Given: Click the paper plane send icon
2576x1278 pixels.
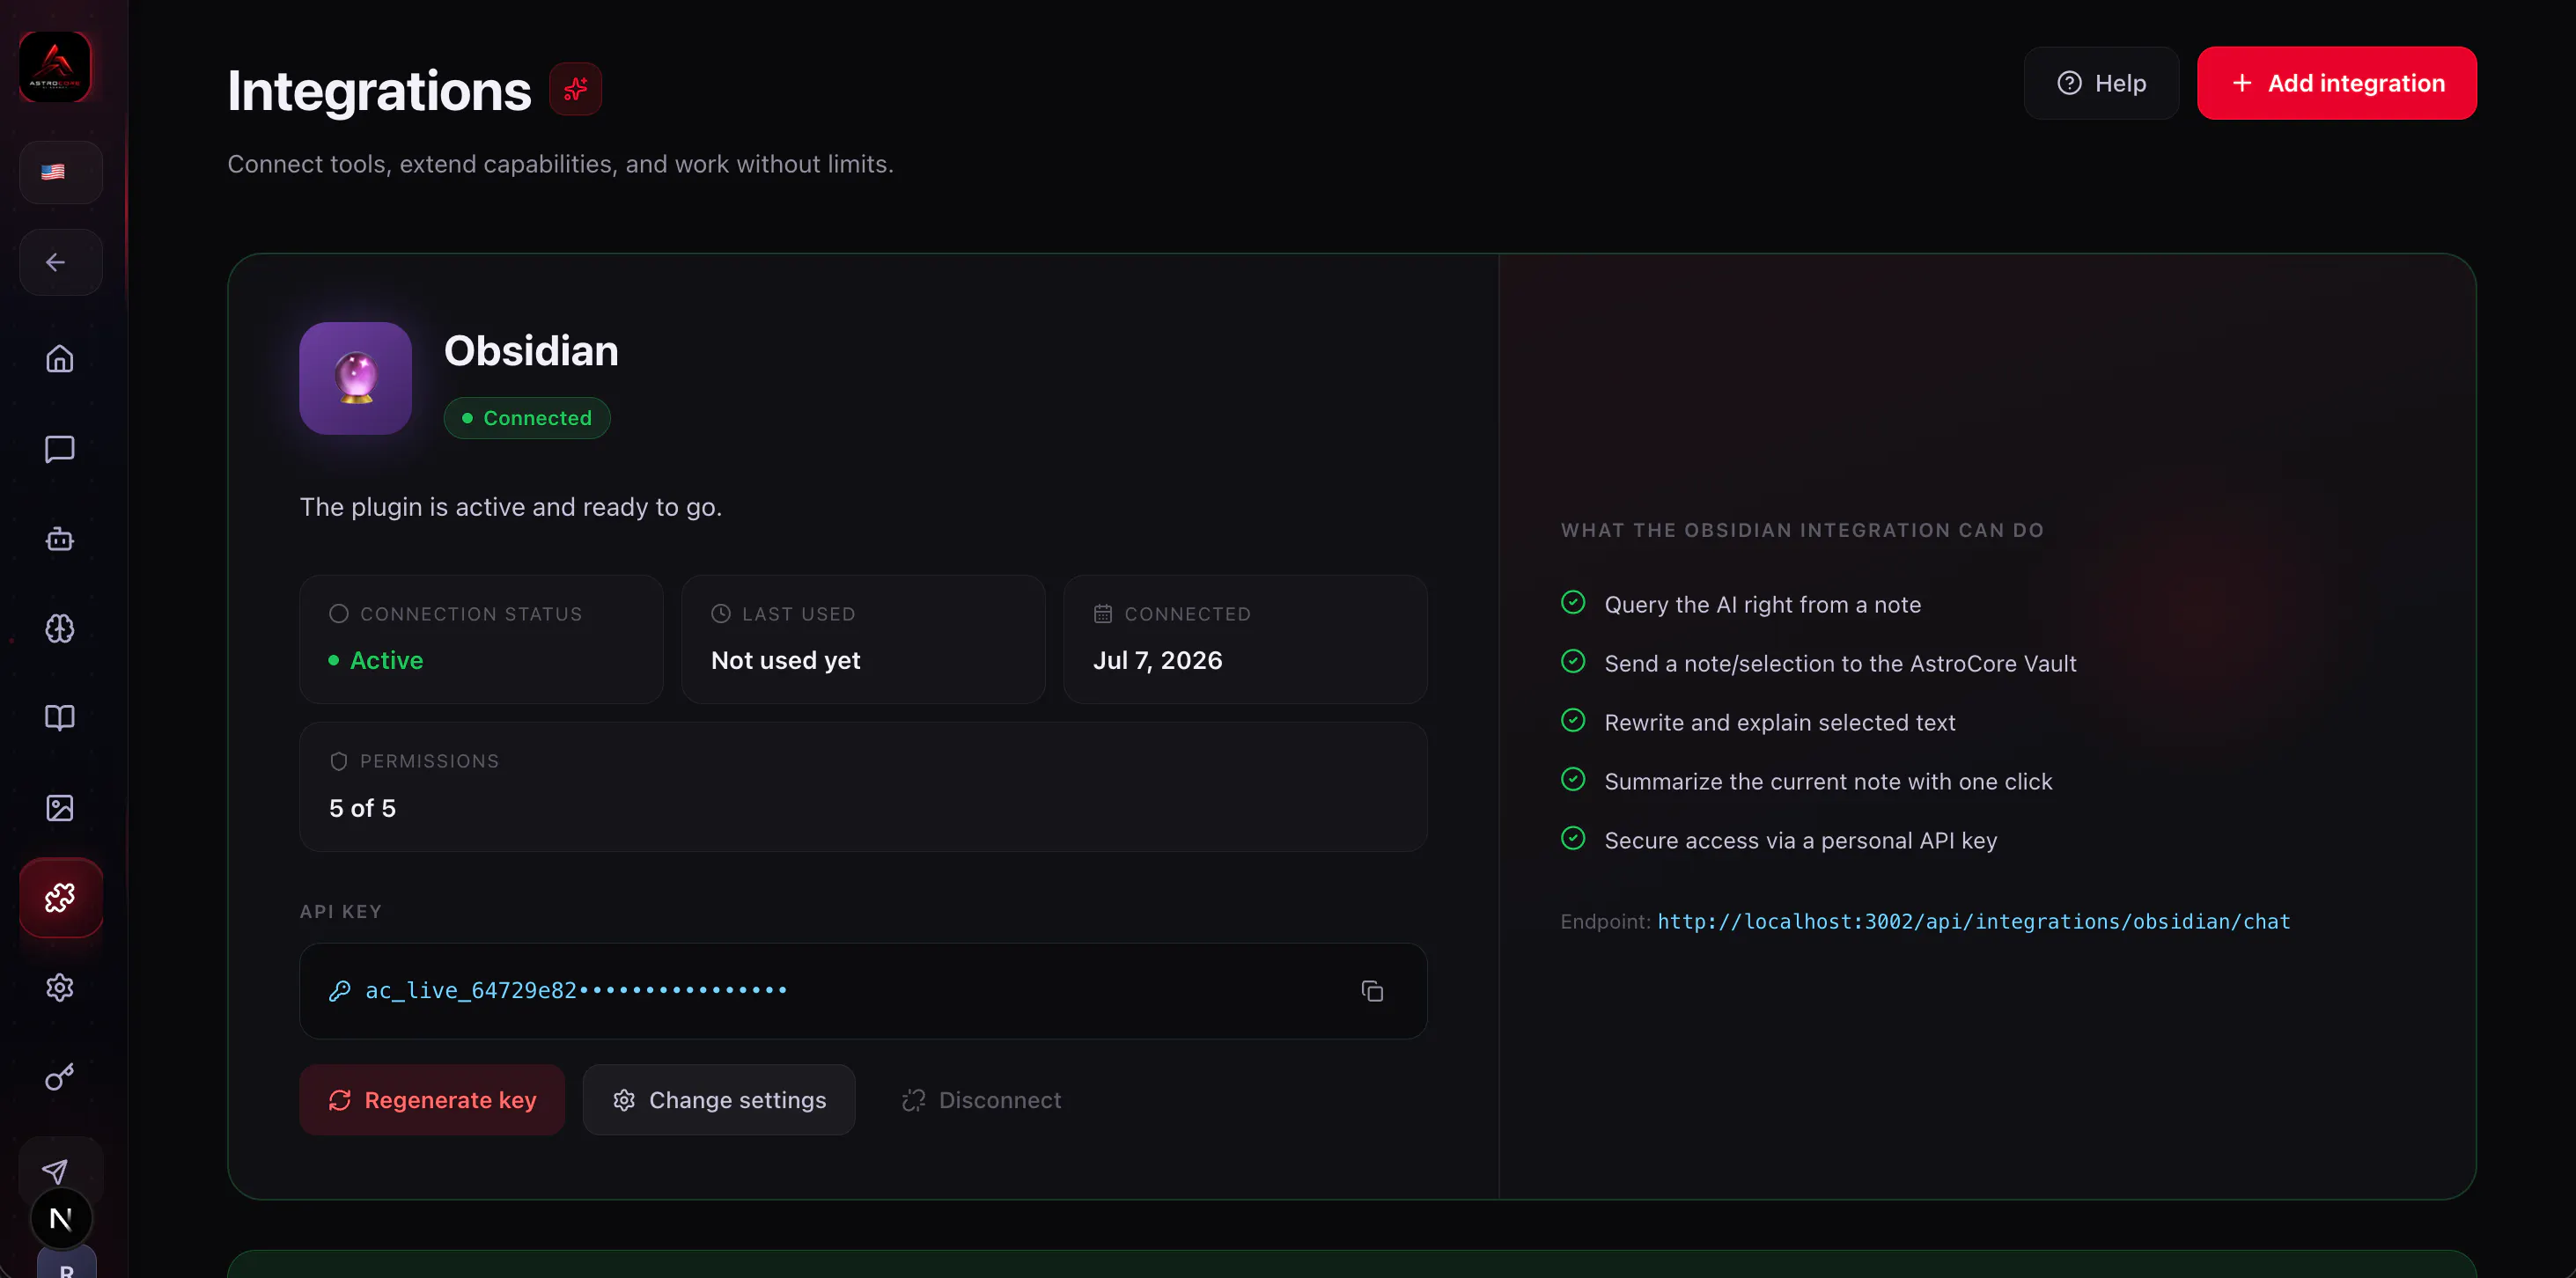Looking at the screenshot, I should 55,1171.
